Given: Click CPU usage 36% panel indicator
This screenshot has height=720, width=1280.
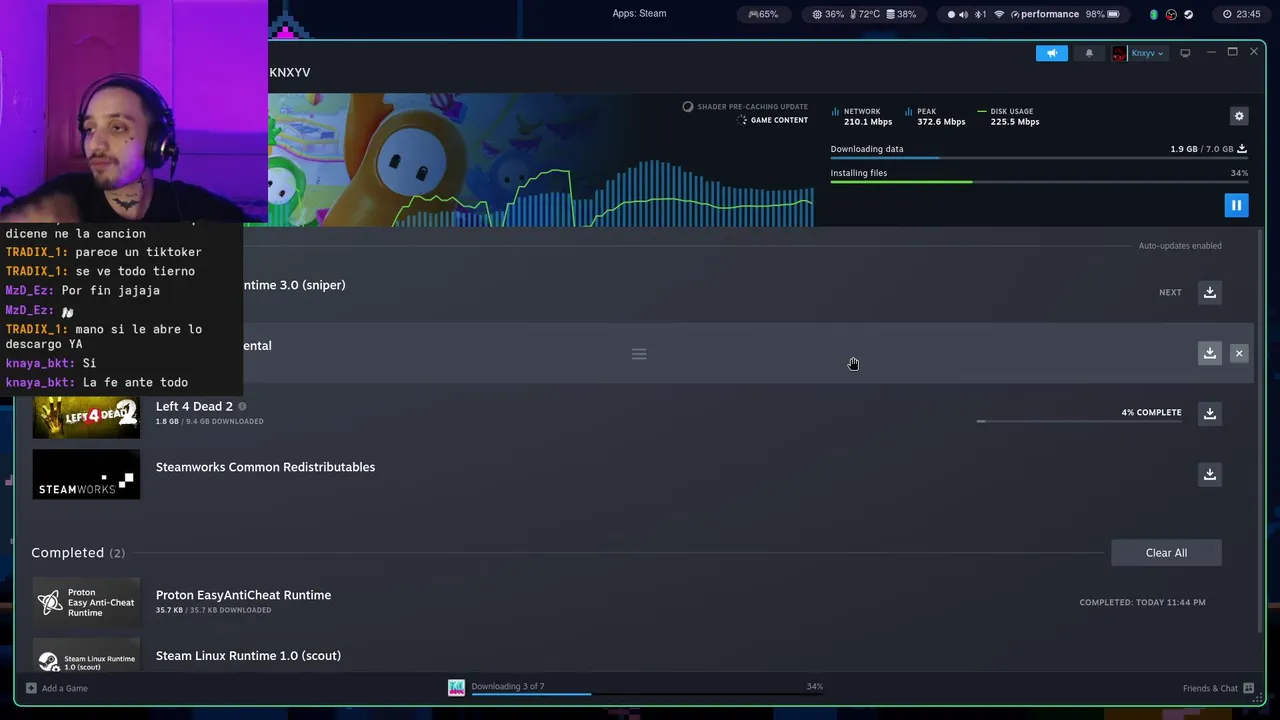Looking at the screenshot, I should (829, 14).
